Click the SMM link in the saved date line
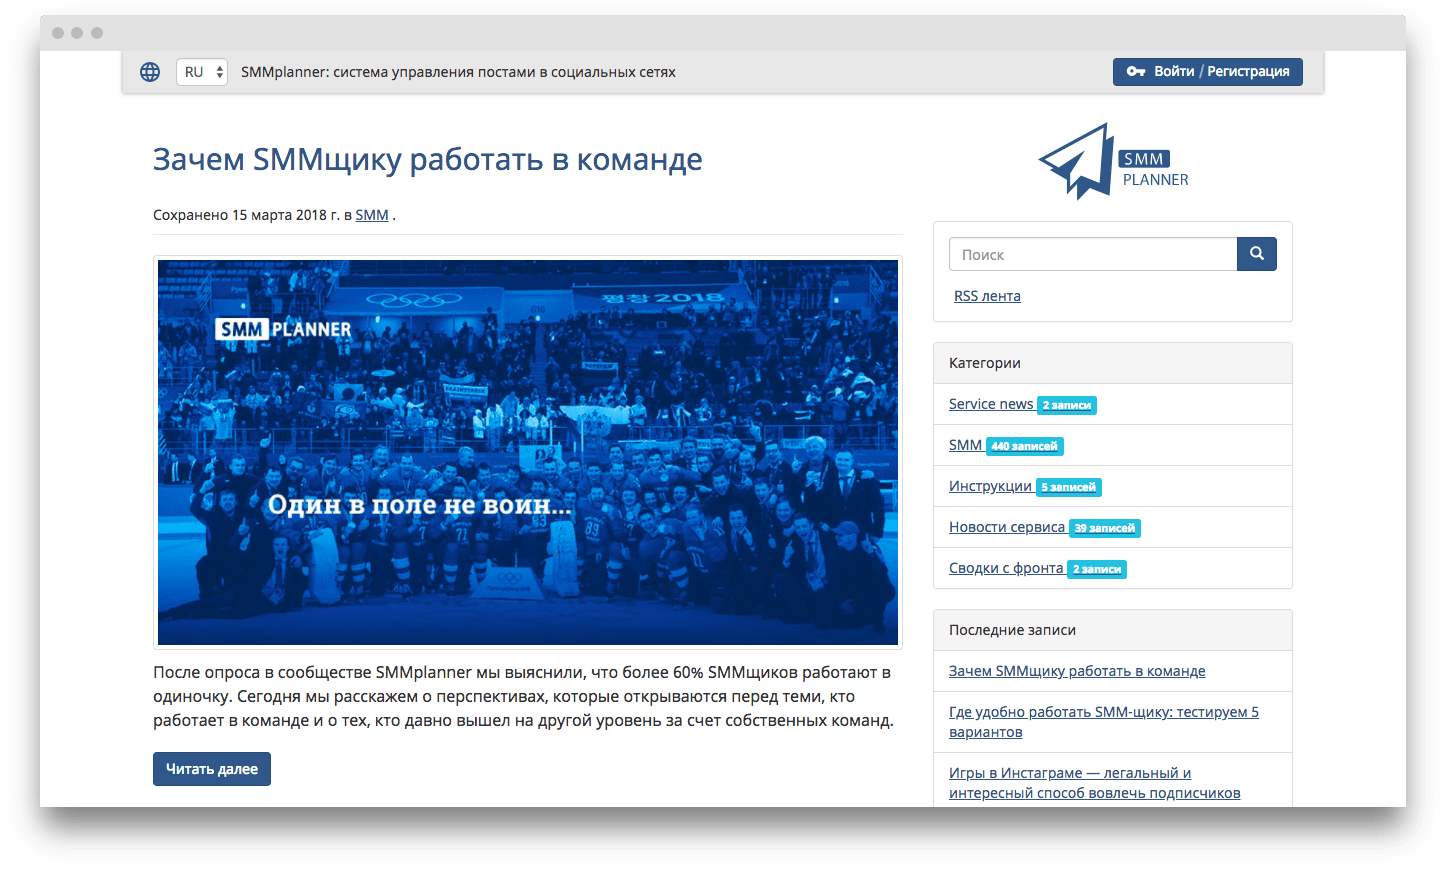 coord(372,215)
